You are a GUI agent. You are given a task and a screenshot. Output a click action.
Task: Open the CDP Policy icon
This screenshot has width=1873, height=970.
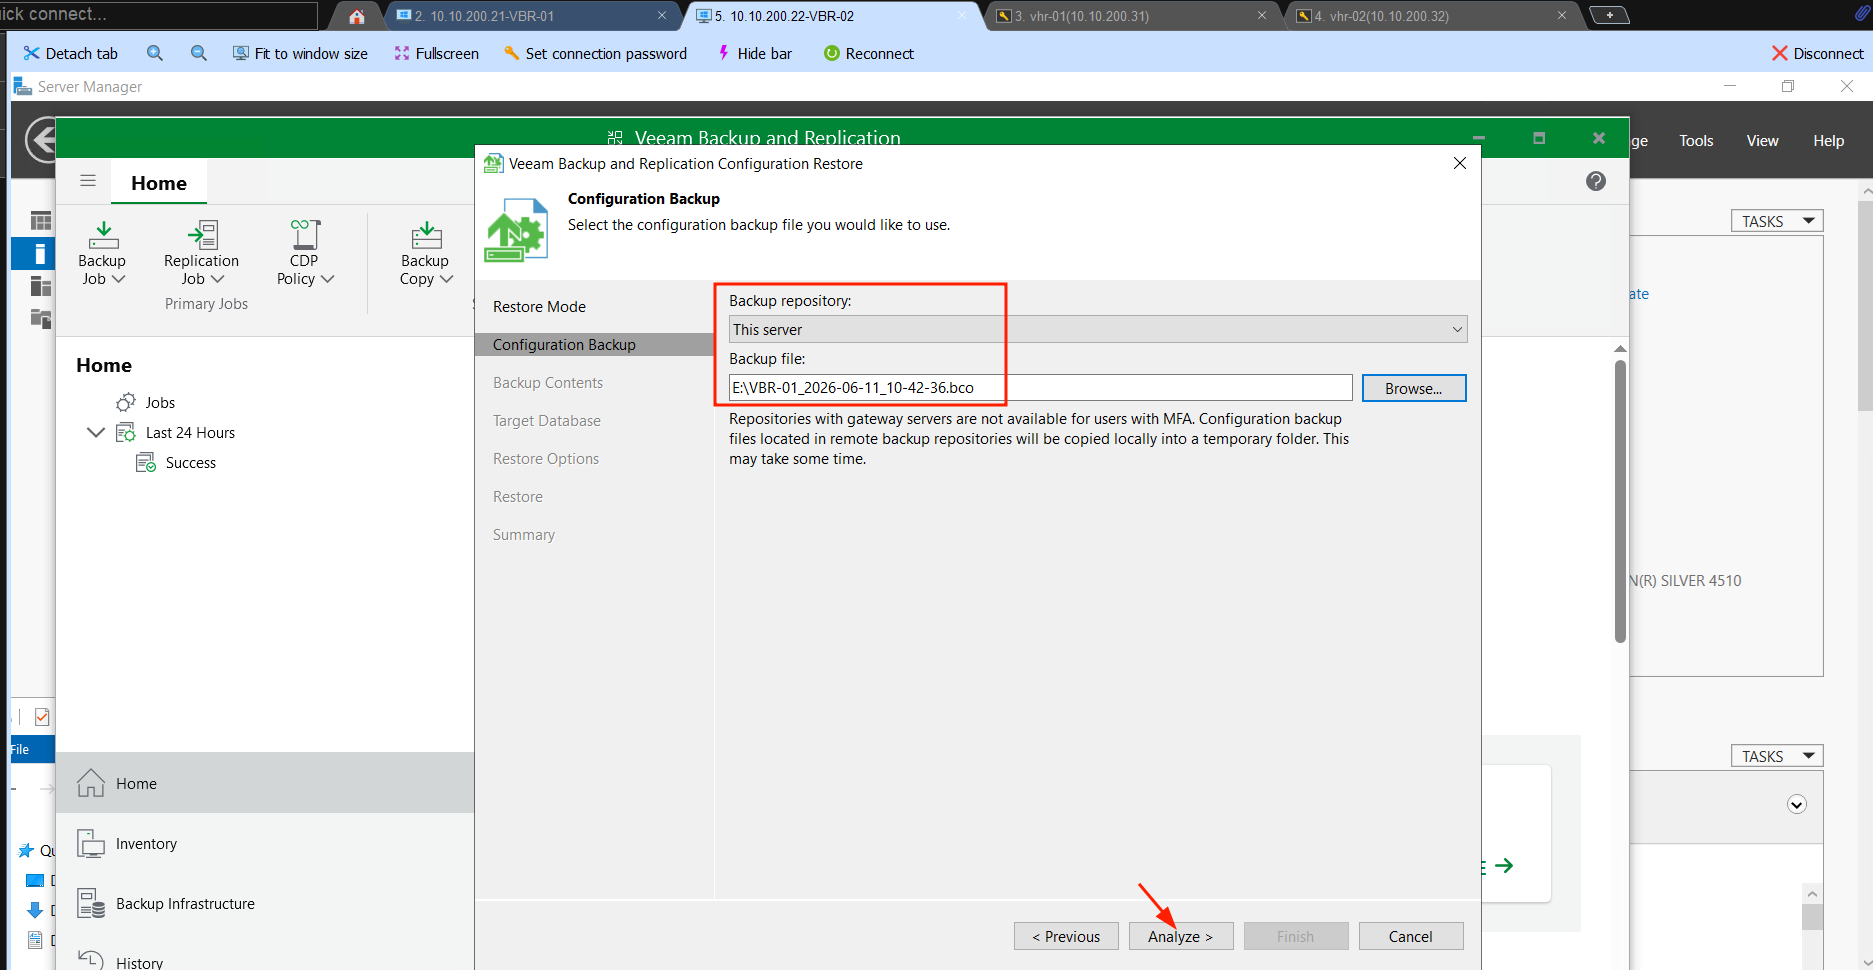point(305,234)
